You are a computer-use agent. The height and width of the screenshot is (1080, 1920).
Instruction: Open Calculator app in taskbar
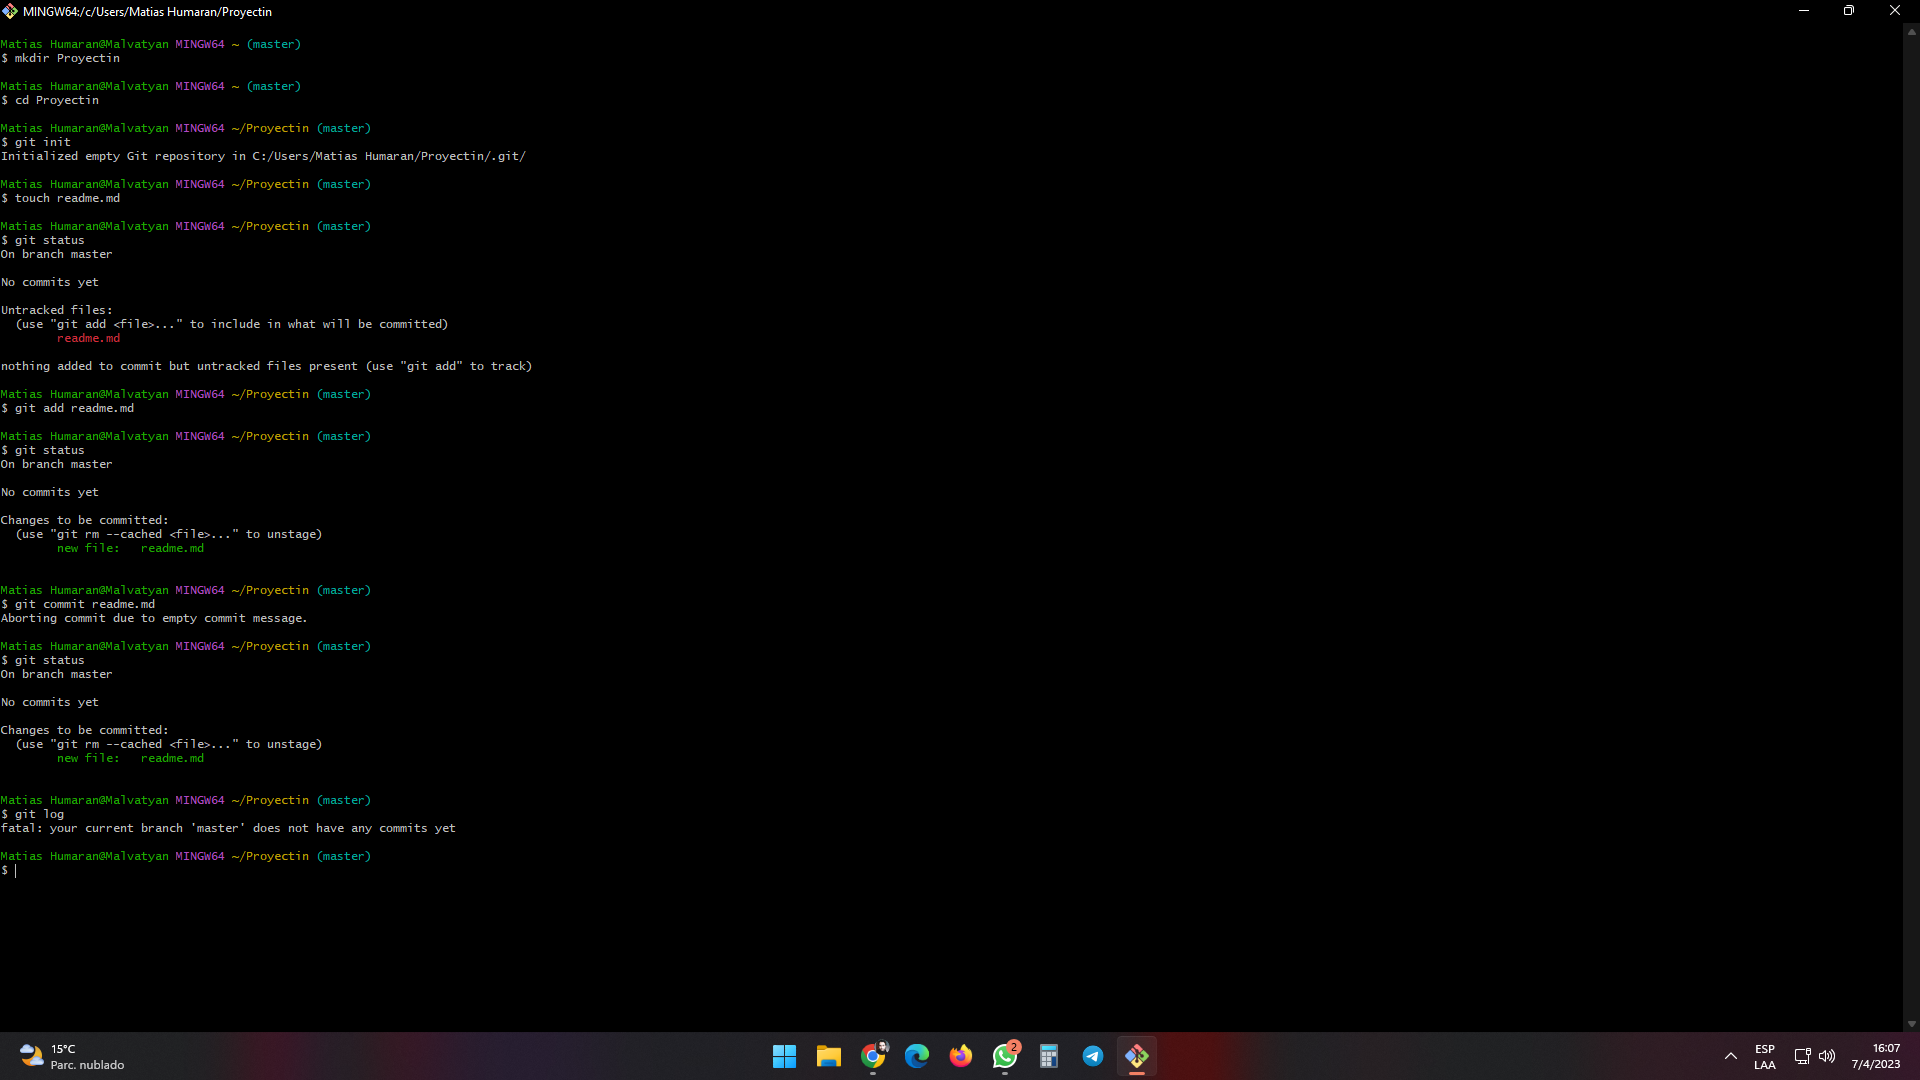pyautogui.click(x=1049, y=1056)
